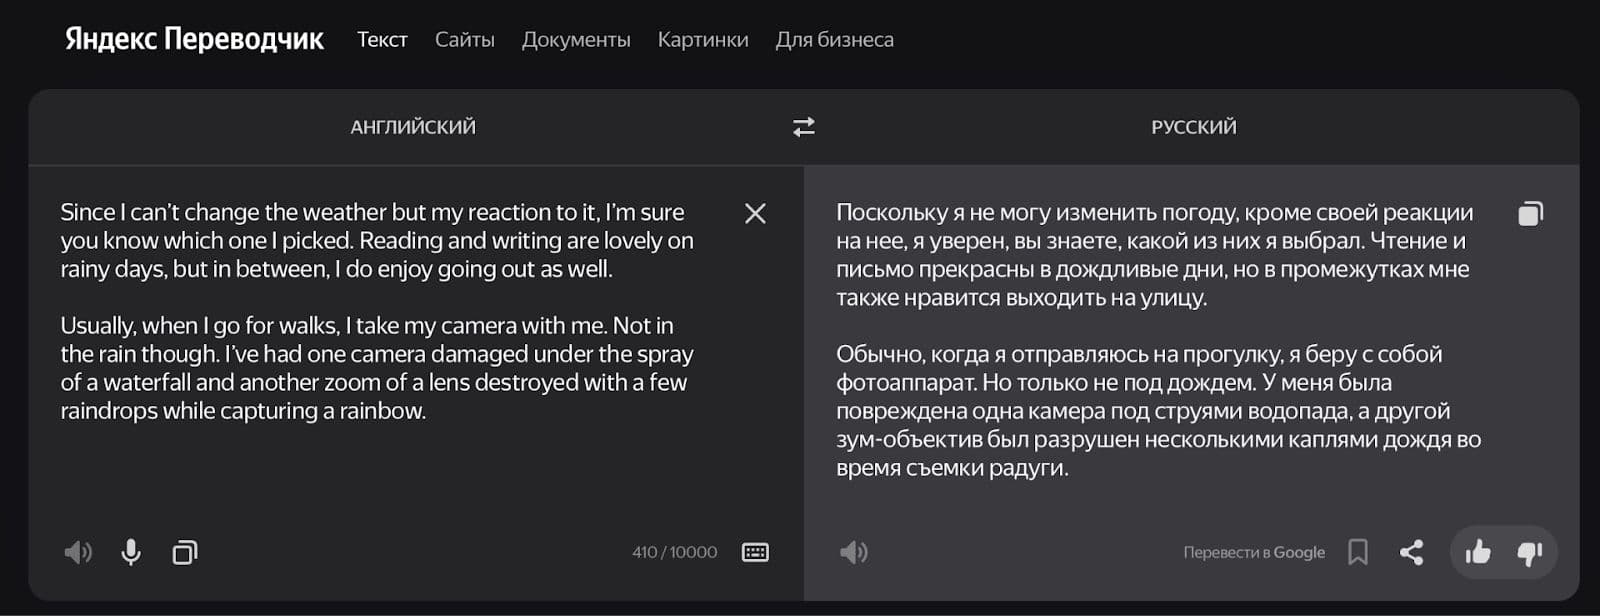Image resolution: width=1600 pixels, height=616 pixels.
Task: Play audio of Russian translation
Action: point(853,552)
